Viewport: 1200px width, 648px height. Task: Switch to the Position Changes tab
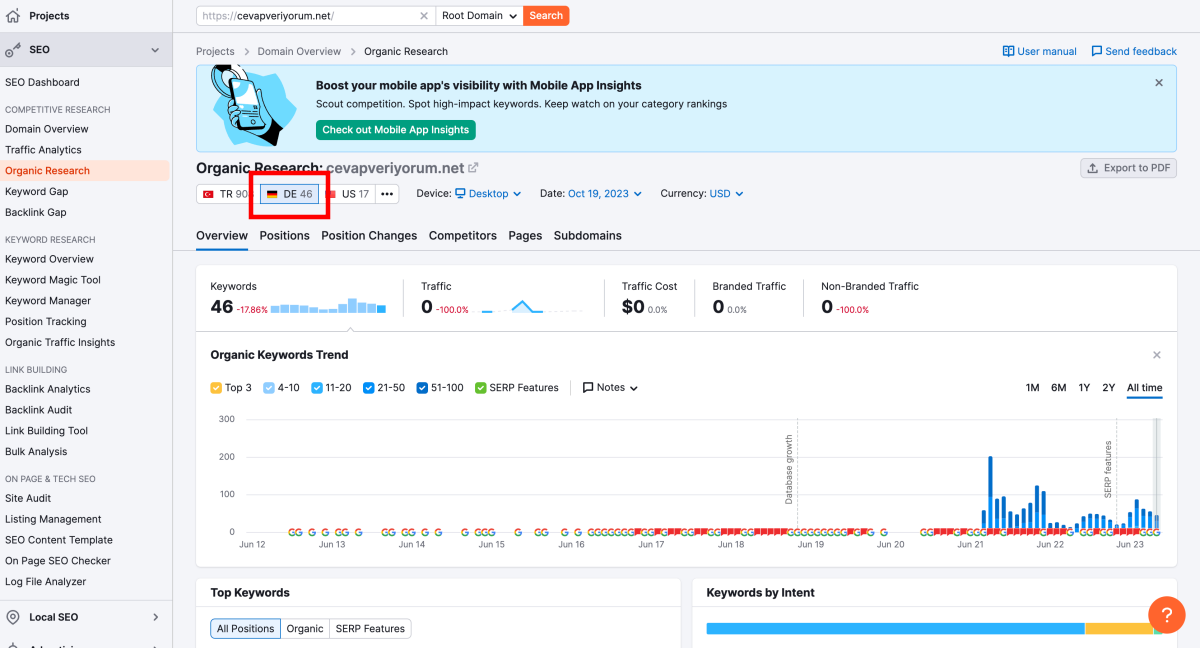pyautogui.click(x=369, y=236)
